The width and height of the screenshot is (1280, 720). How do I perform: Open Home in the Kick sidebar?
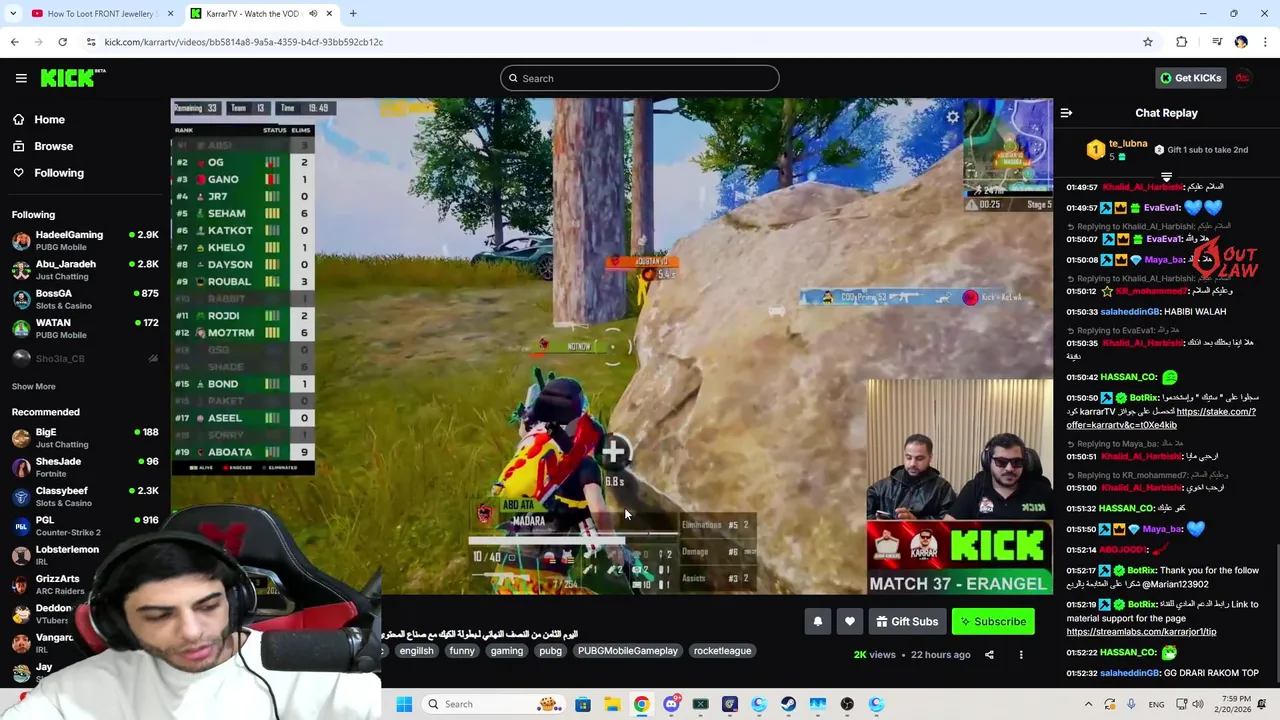click(x=49, y=119)
